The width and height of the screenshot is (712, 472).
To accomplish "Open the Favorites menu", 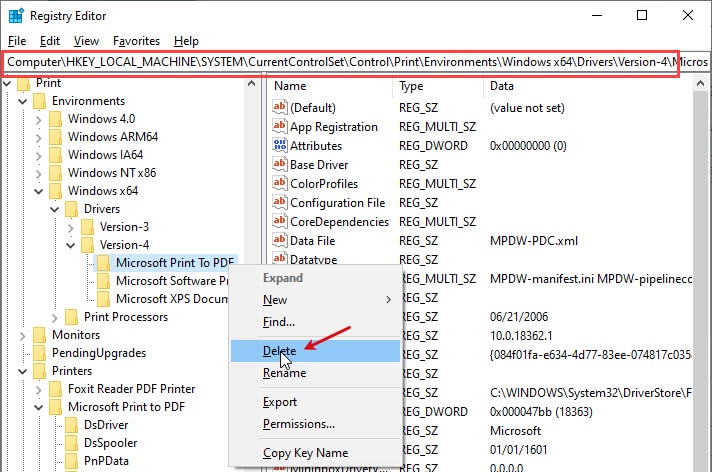I will [136, 41].
